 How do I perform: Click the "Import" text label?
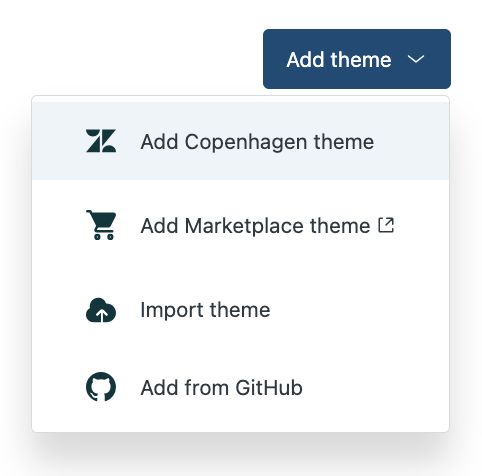pyautogui.click(x=171, y=311)
